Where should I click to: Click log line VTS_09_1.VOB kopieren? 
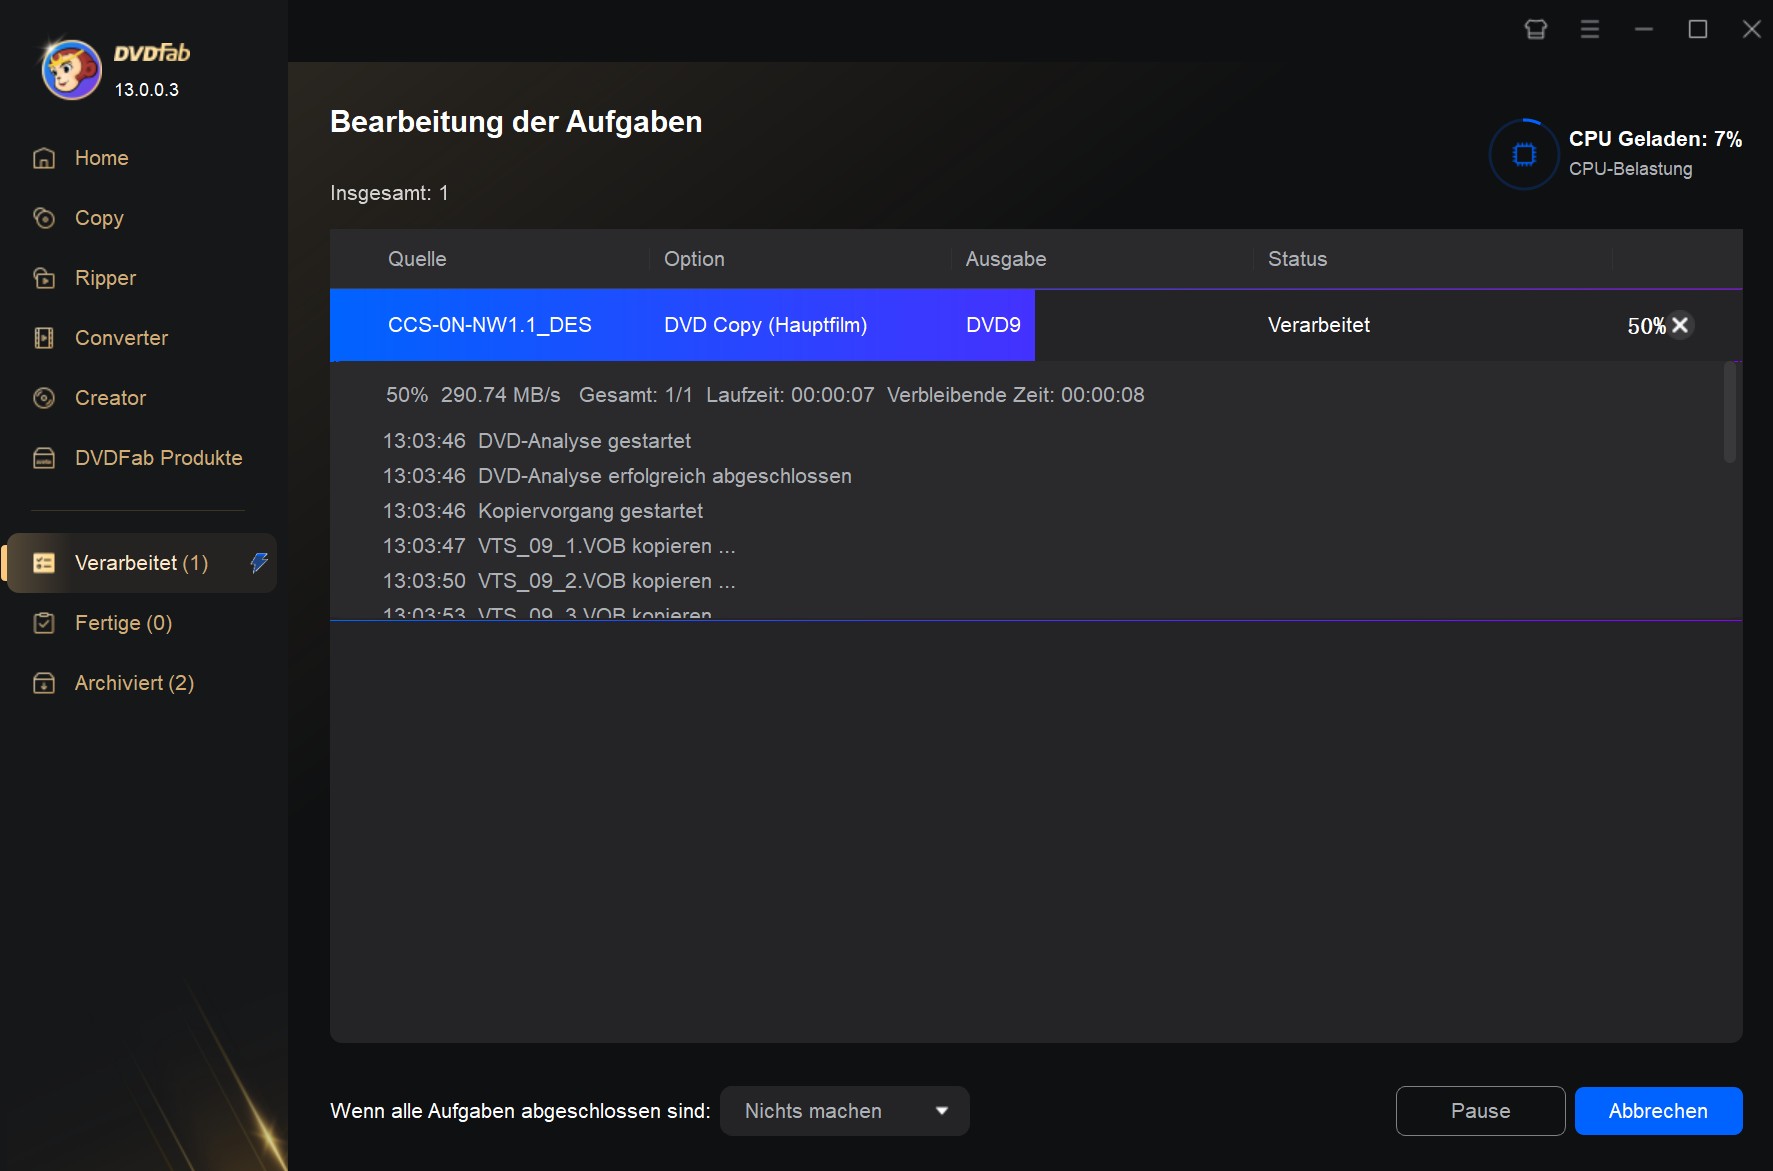pyautogui.click(x=559, y=546)
